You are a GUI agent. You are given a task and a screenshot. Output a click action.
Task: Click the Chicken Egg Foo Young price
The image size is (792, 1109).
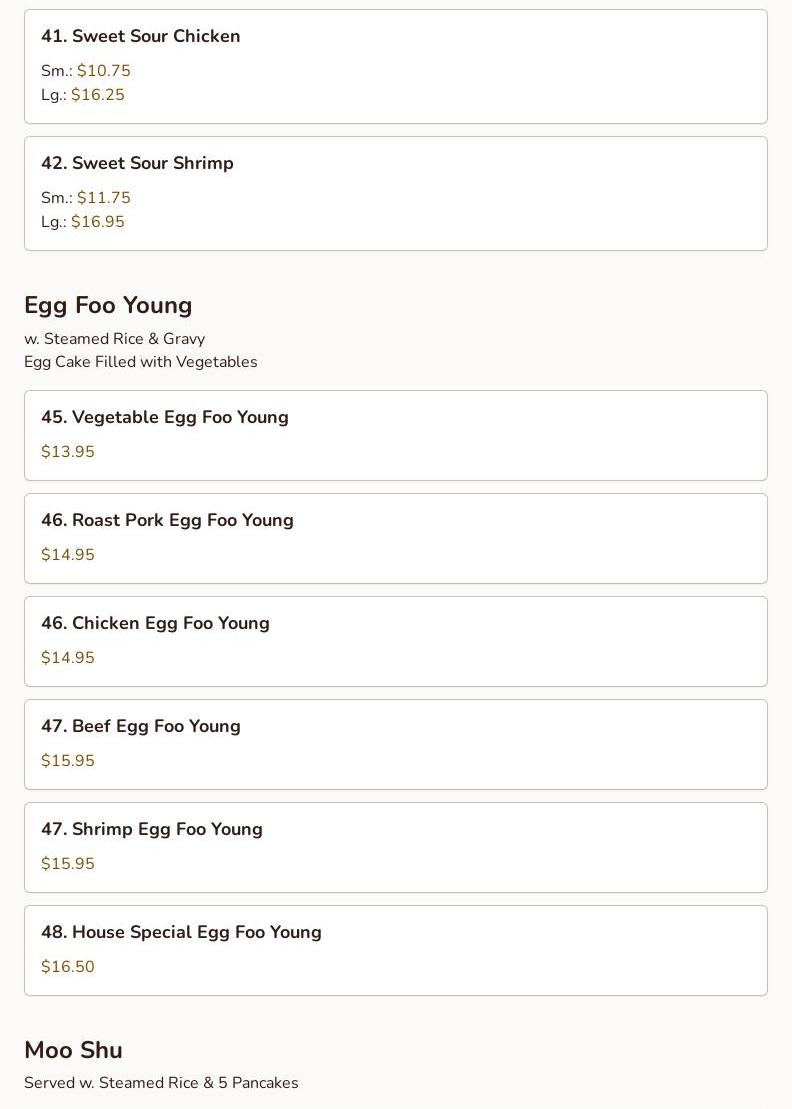point(68,658)
